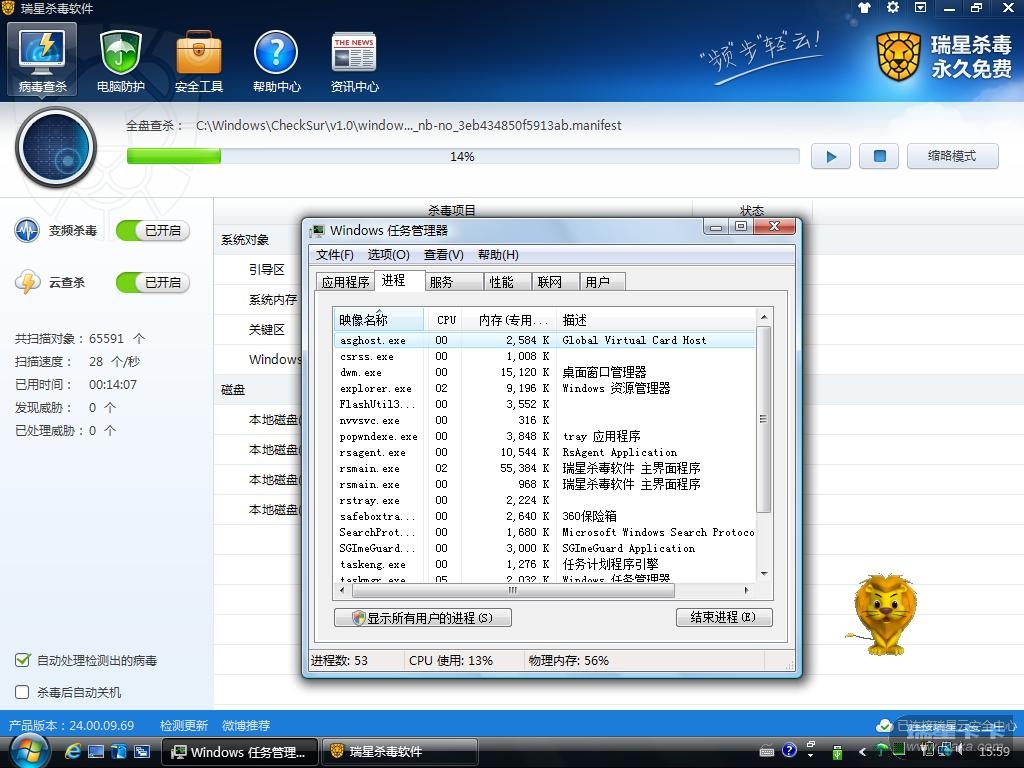Open settings via the gear icon

click(x=893, y=8)
